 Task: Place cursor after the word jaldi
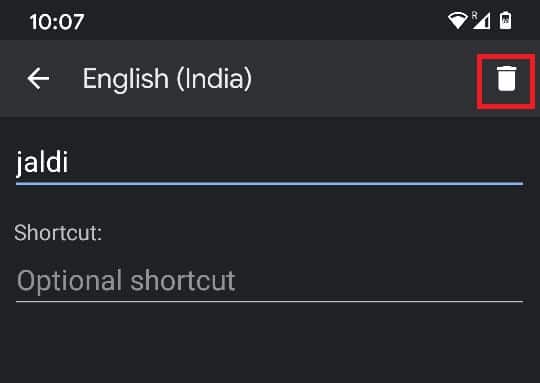[x=70, y=162]
